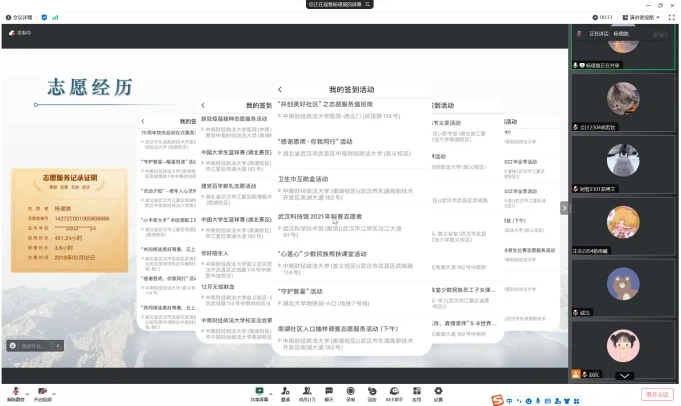Open the Members (17) panel
Screen dimensions: 681x406
click(x=307, y=390)
